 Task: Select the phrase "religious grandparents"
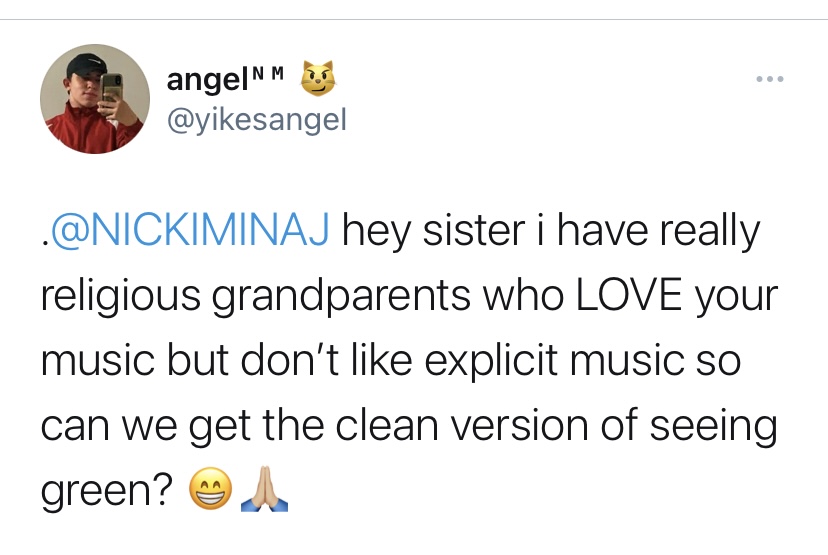[x=256, y=296]
